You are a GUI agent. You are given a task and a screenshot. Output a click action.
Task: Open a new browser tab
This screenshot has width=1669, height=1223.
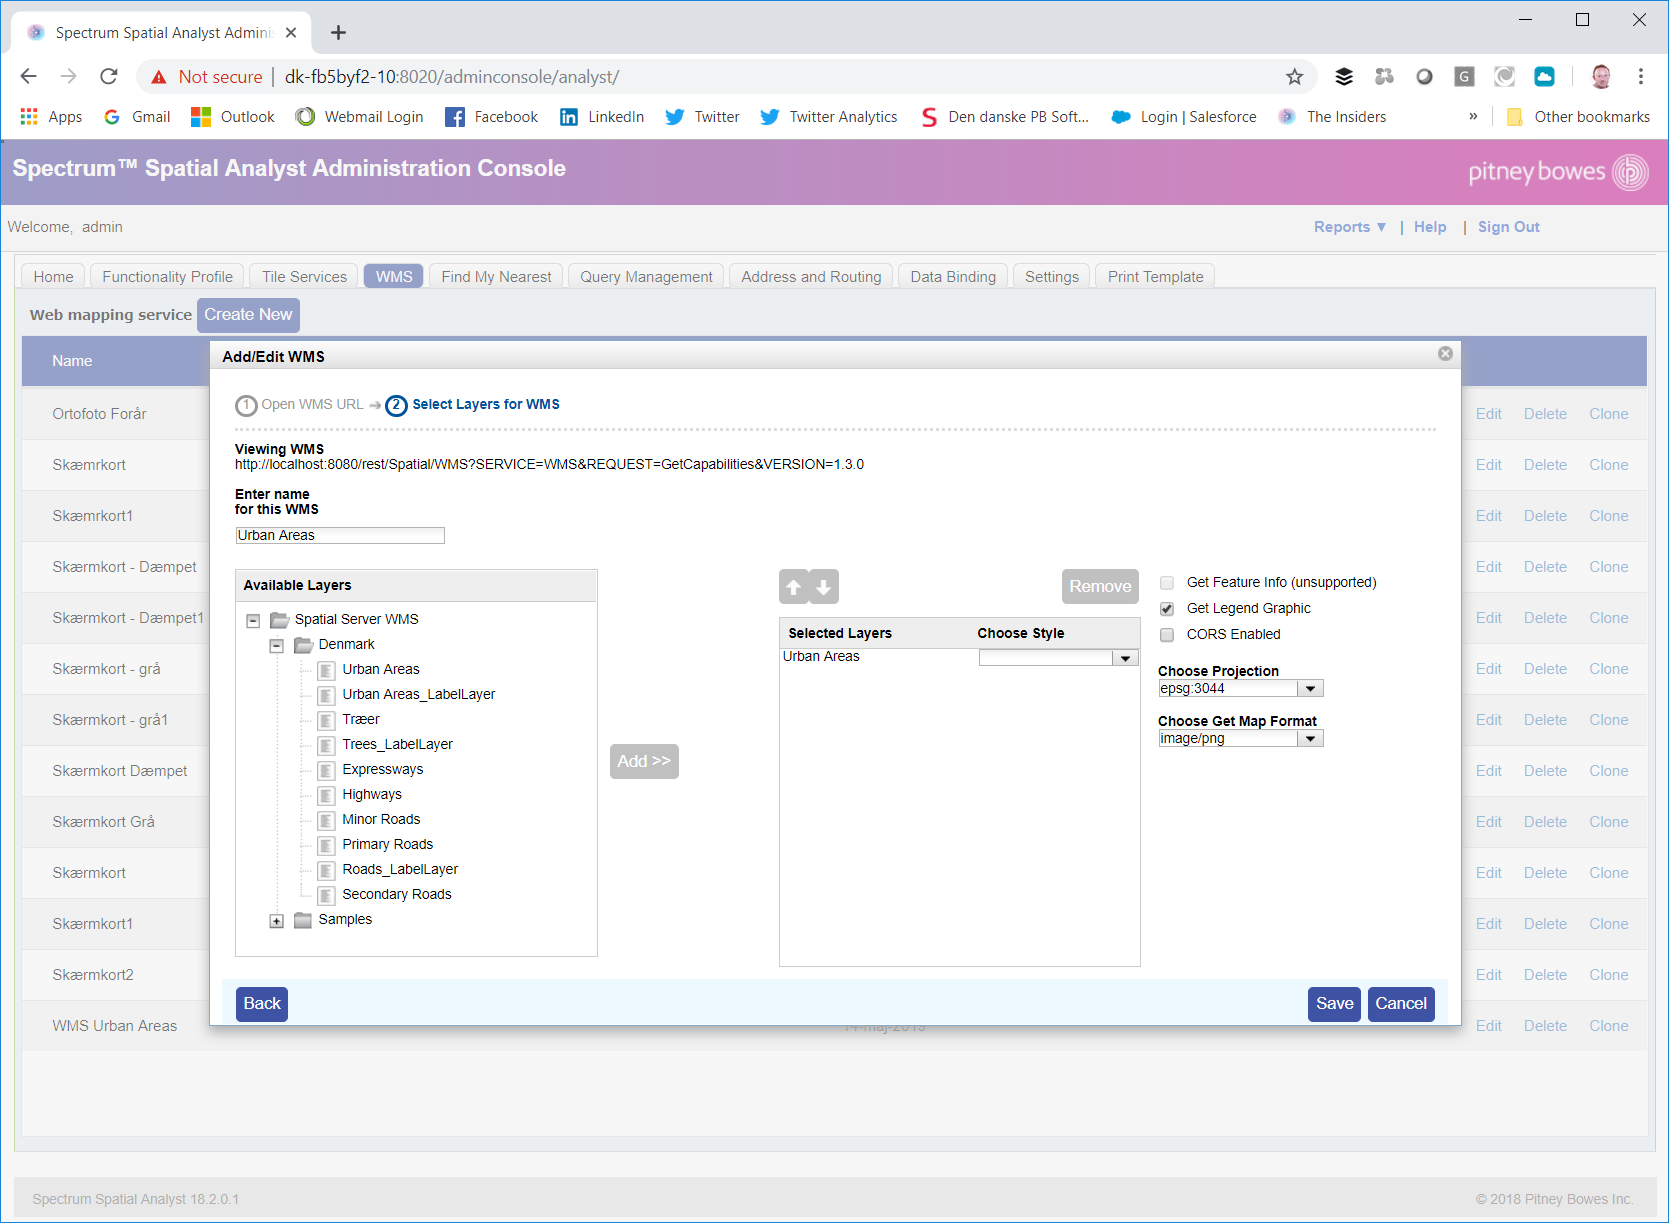click(338, 33)
